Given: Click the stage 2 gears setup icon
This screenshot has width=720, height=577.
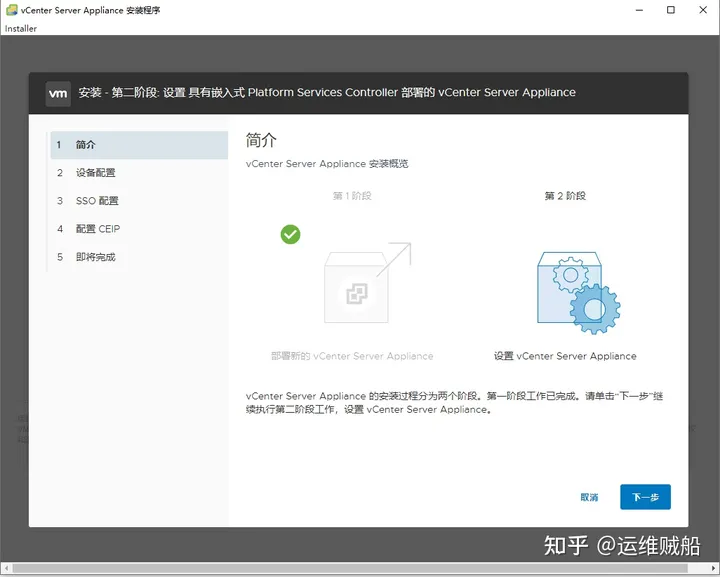Looking at the screenshot, I should coord(577,289).
